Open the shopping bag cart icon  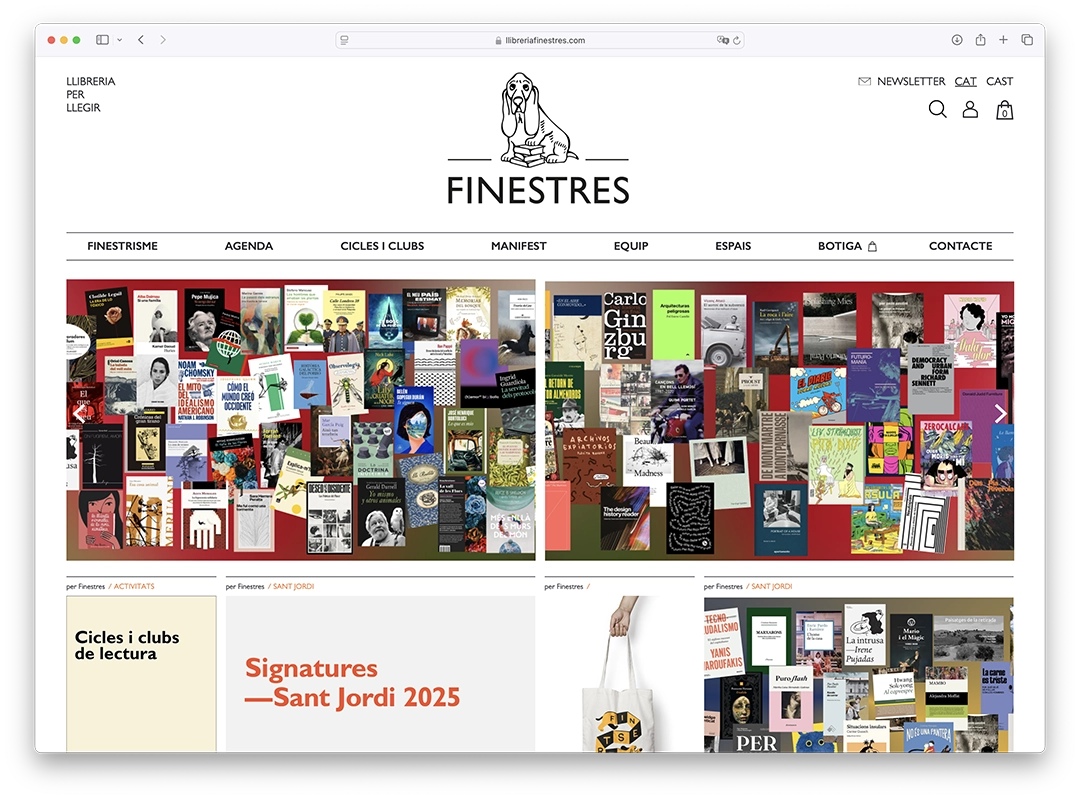pyautogui.click(x=1004, y=110)
